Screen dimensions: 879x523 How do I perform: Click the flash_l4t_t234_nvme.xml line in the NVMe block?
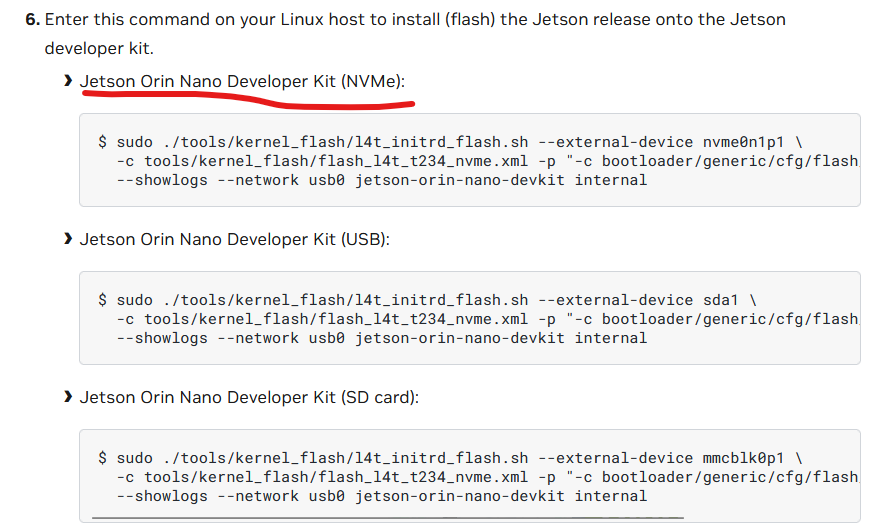(x=488, y=161)
